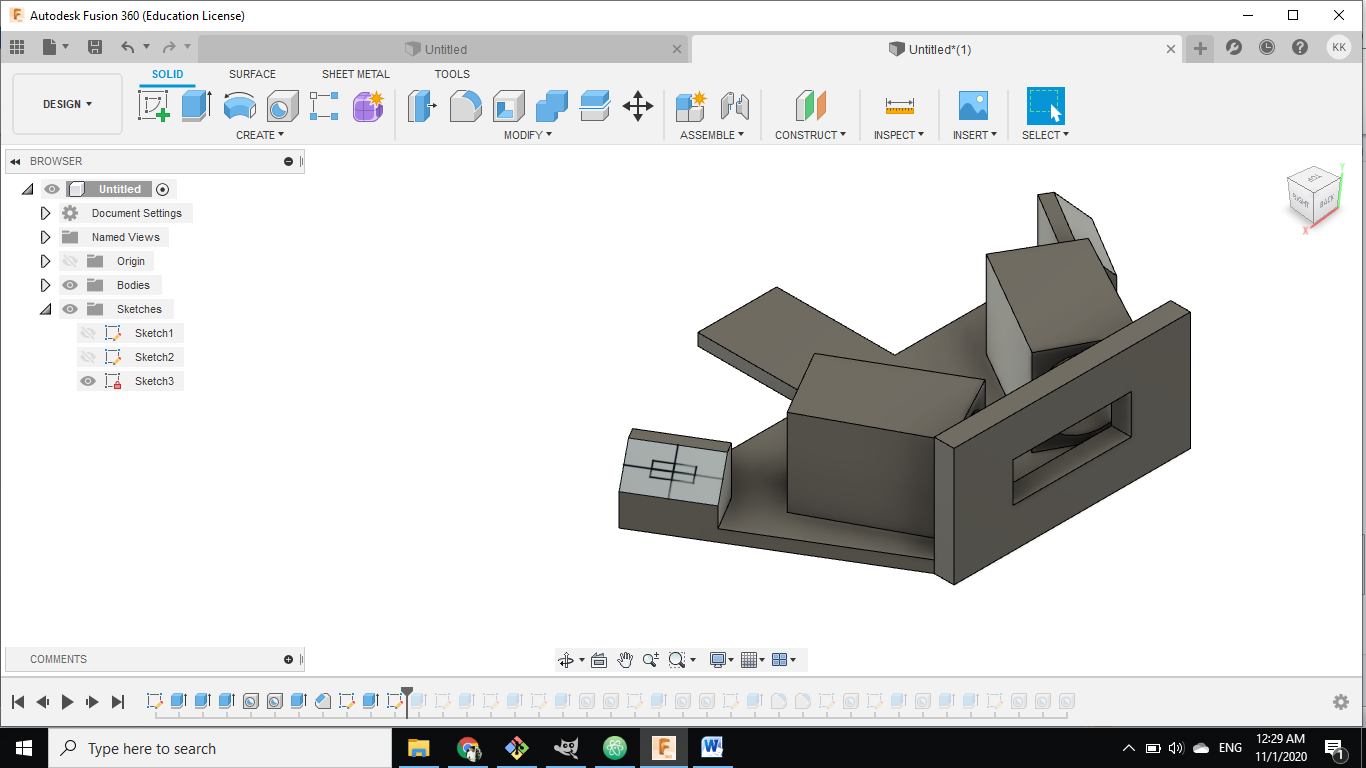
Task: Hide Sketch3 using its eye icon
Action: point(88,381)
